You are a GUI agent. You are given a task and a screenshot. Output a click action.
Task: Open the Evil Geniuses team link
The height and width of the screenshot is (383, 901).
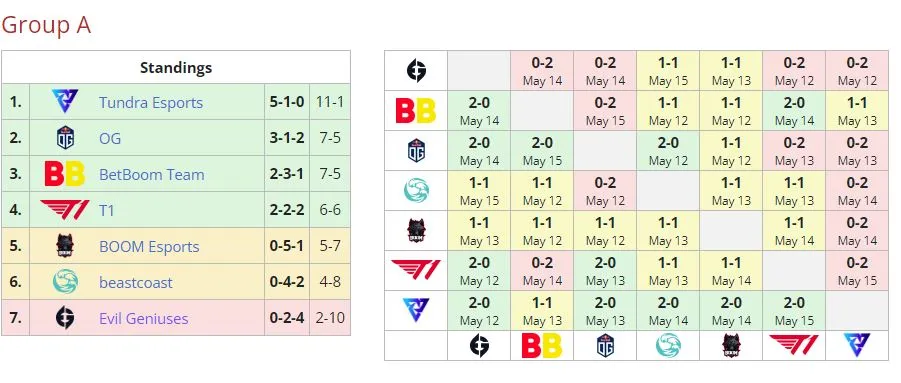pyautogui.click(x=144, y=318)
